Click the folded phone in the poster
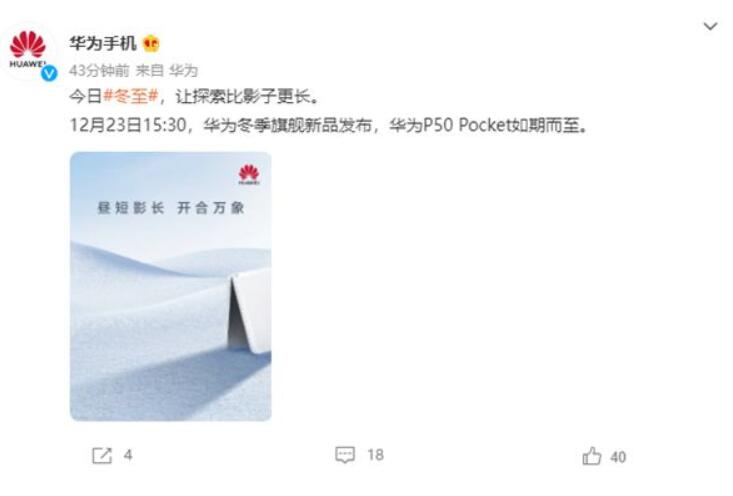733x496 pixels. (249, 311)
